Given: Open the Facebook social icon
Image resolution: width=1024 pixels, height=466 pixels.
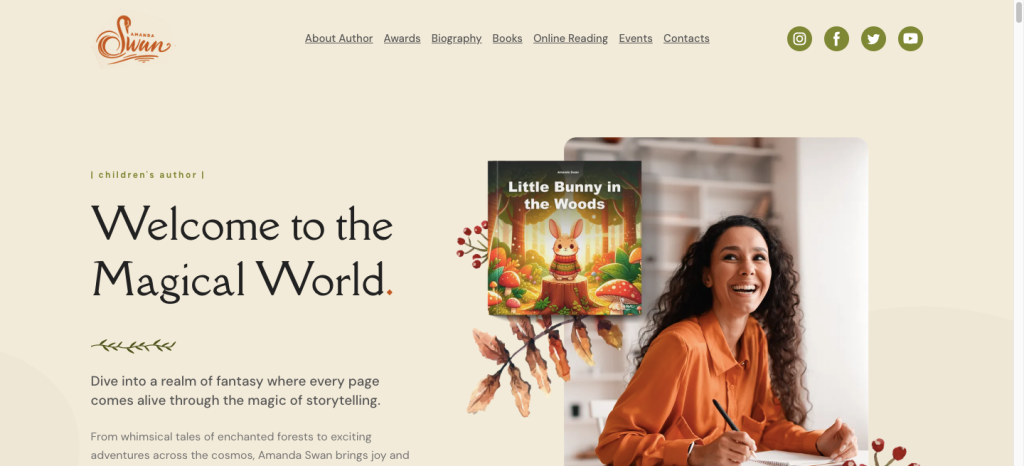Looking at the screenshot, I should 837,39.
